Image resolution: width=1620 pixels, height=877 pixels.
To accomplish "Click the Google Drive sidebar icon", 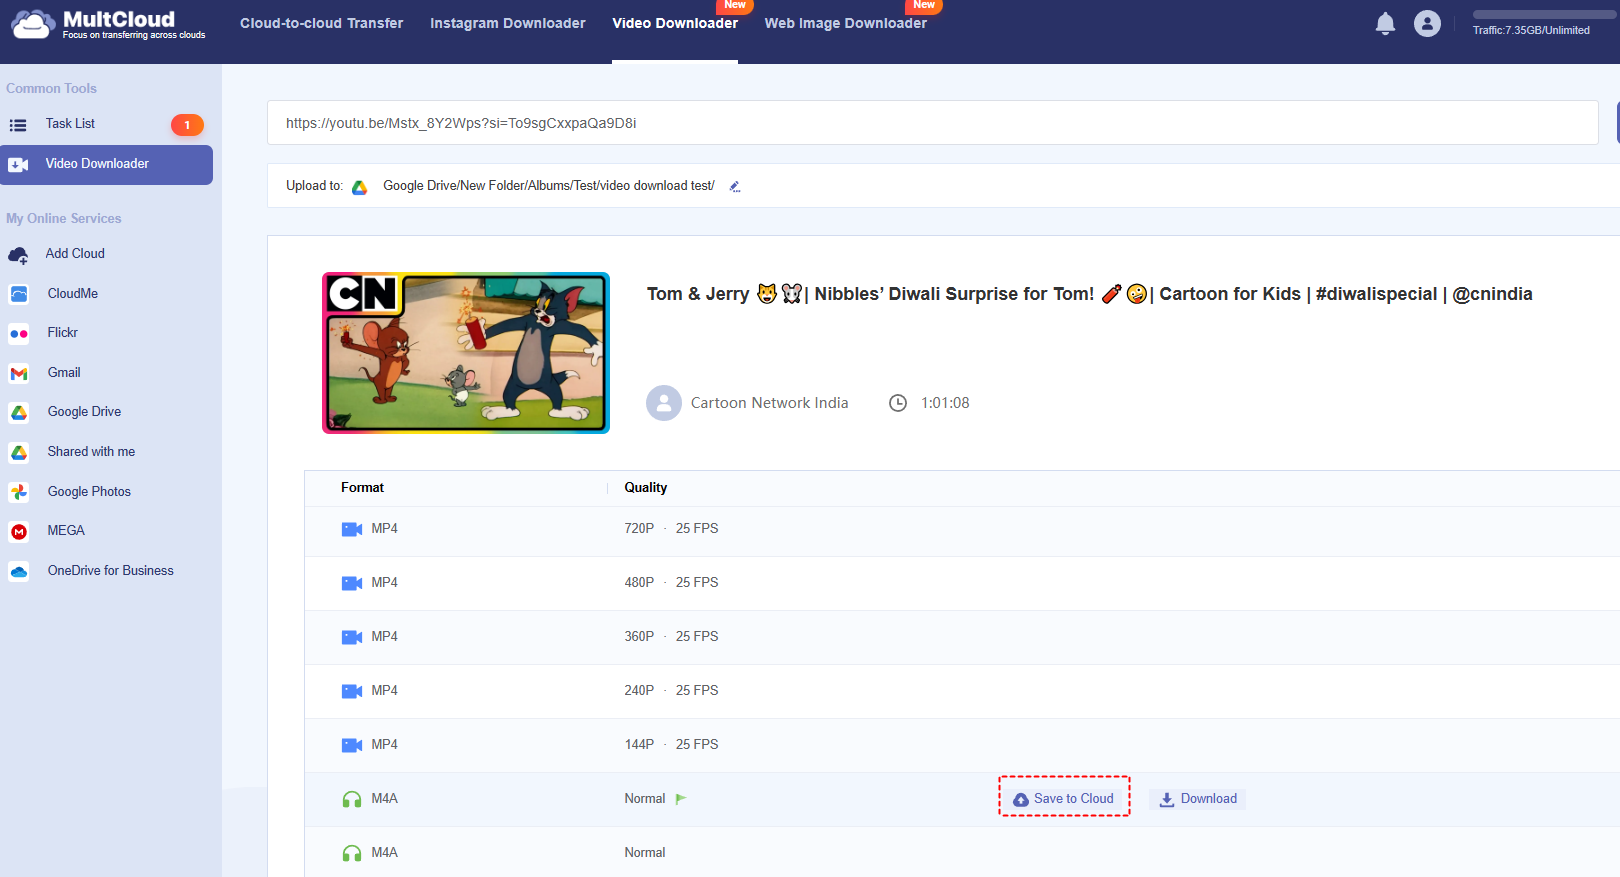I will (19, 412).
